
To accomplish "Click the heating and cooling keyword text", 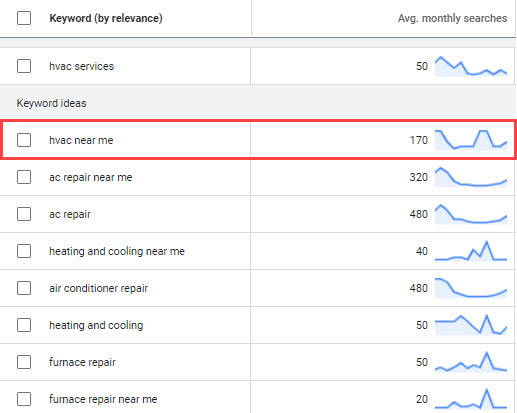I will click(x=96, y=325).
